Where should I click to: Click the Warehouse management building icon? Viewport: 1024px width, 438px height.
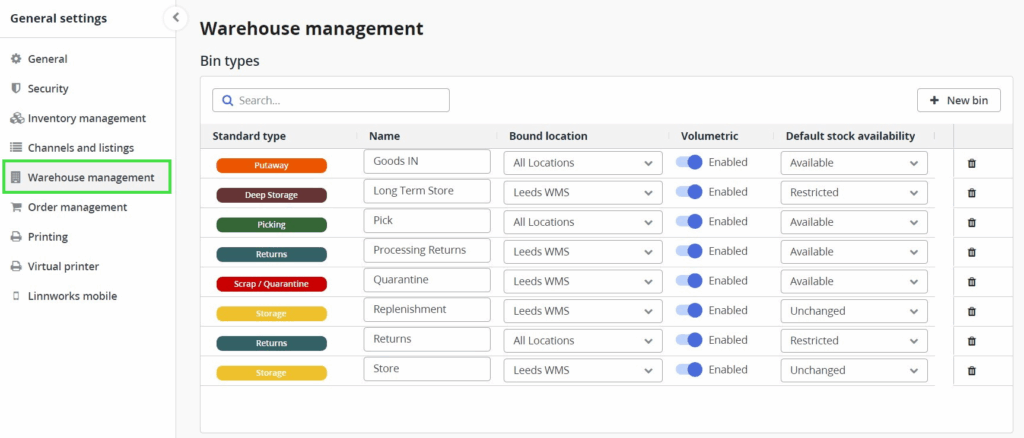[16, 177]
